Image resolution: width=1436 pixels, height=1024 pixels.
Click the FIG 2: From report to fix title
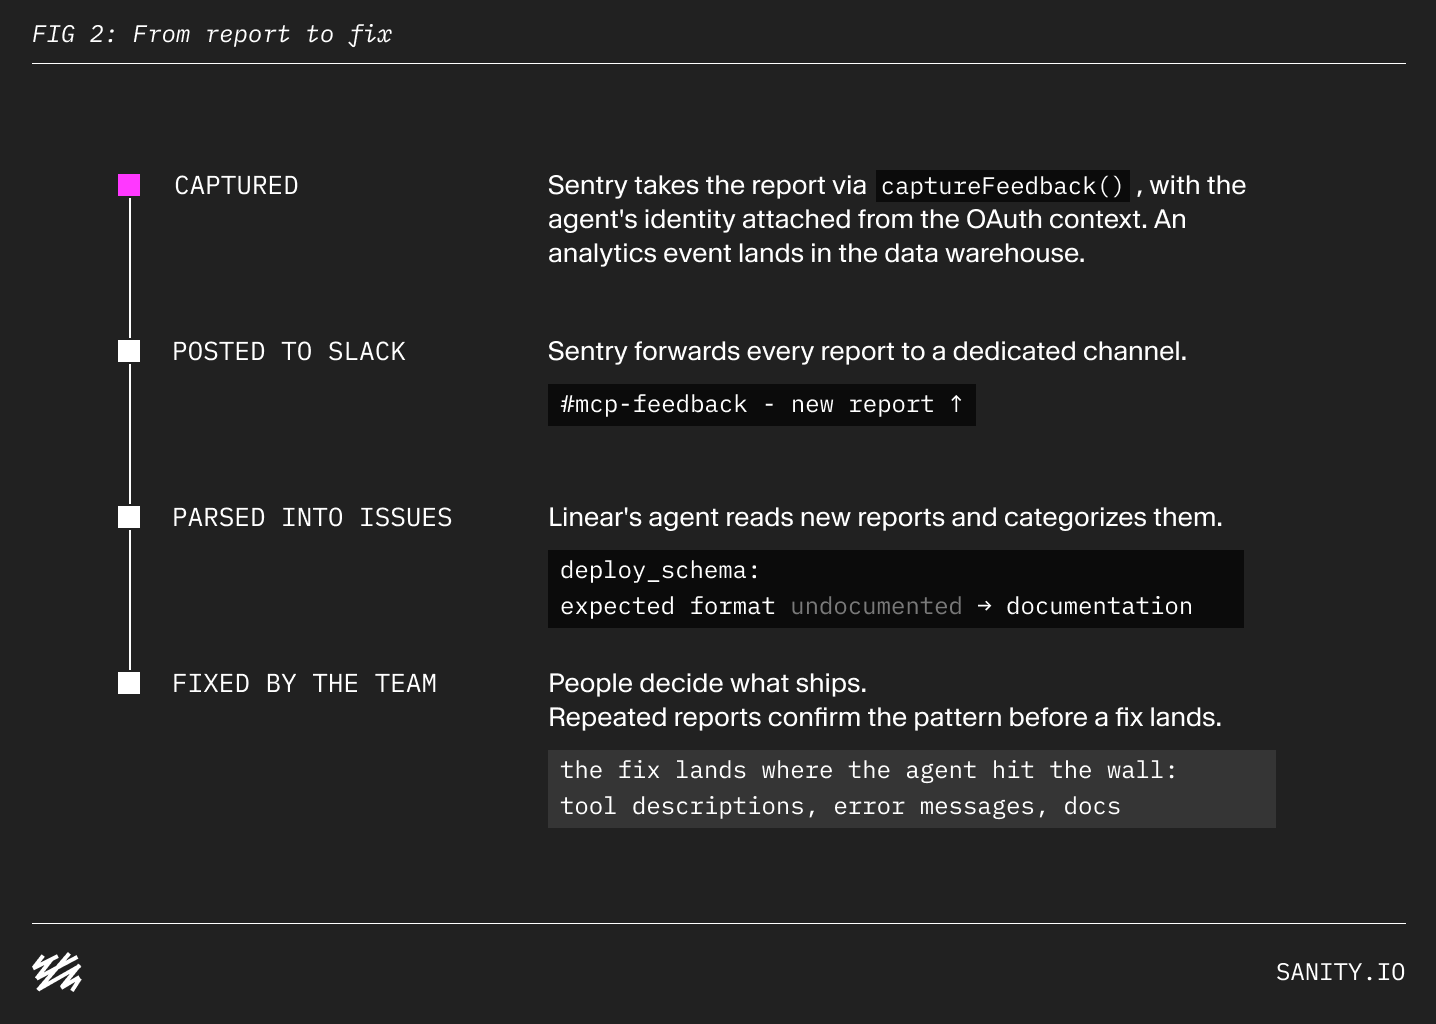tap(212, 34)
